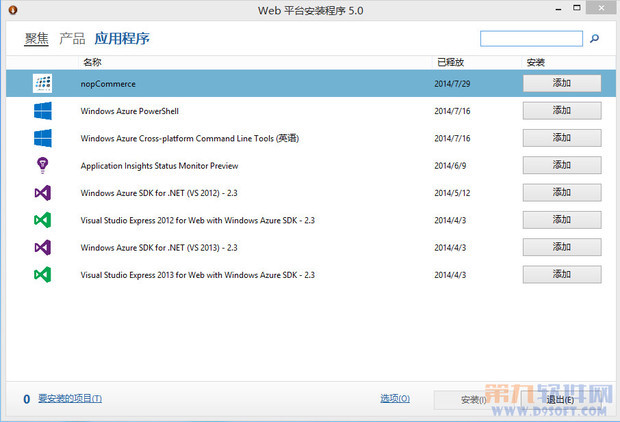Click the 2014/6/9 release date
620x422 pixels.
450,166
